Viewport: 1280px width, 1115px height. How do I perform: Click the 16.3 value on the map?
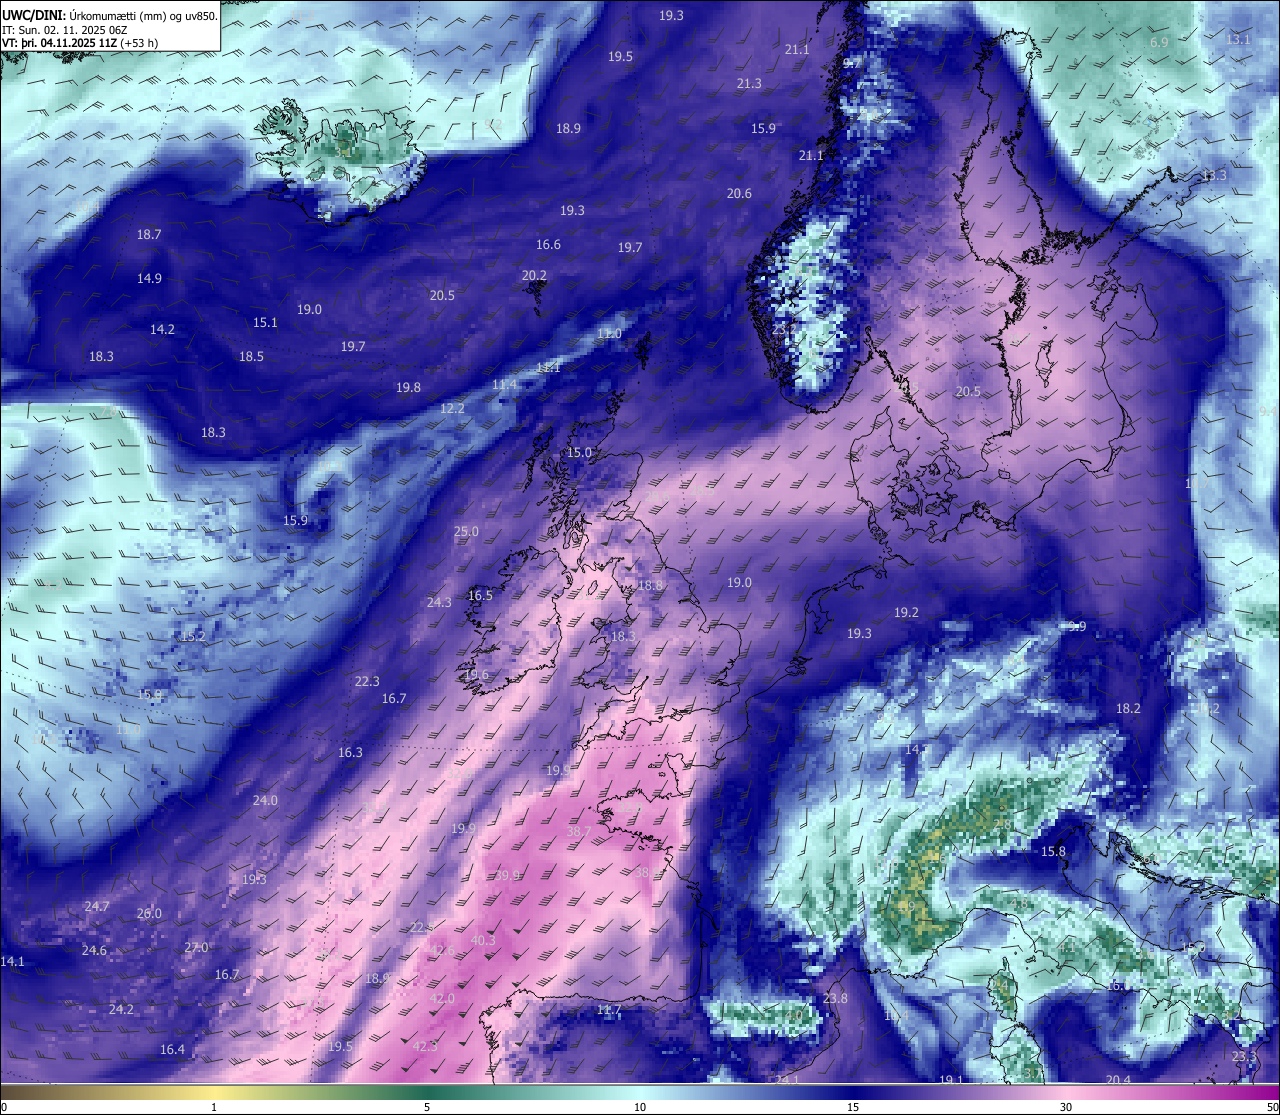point(350,753)
